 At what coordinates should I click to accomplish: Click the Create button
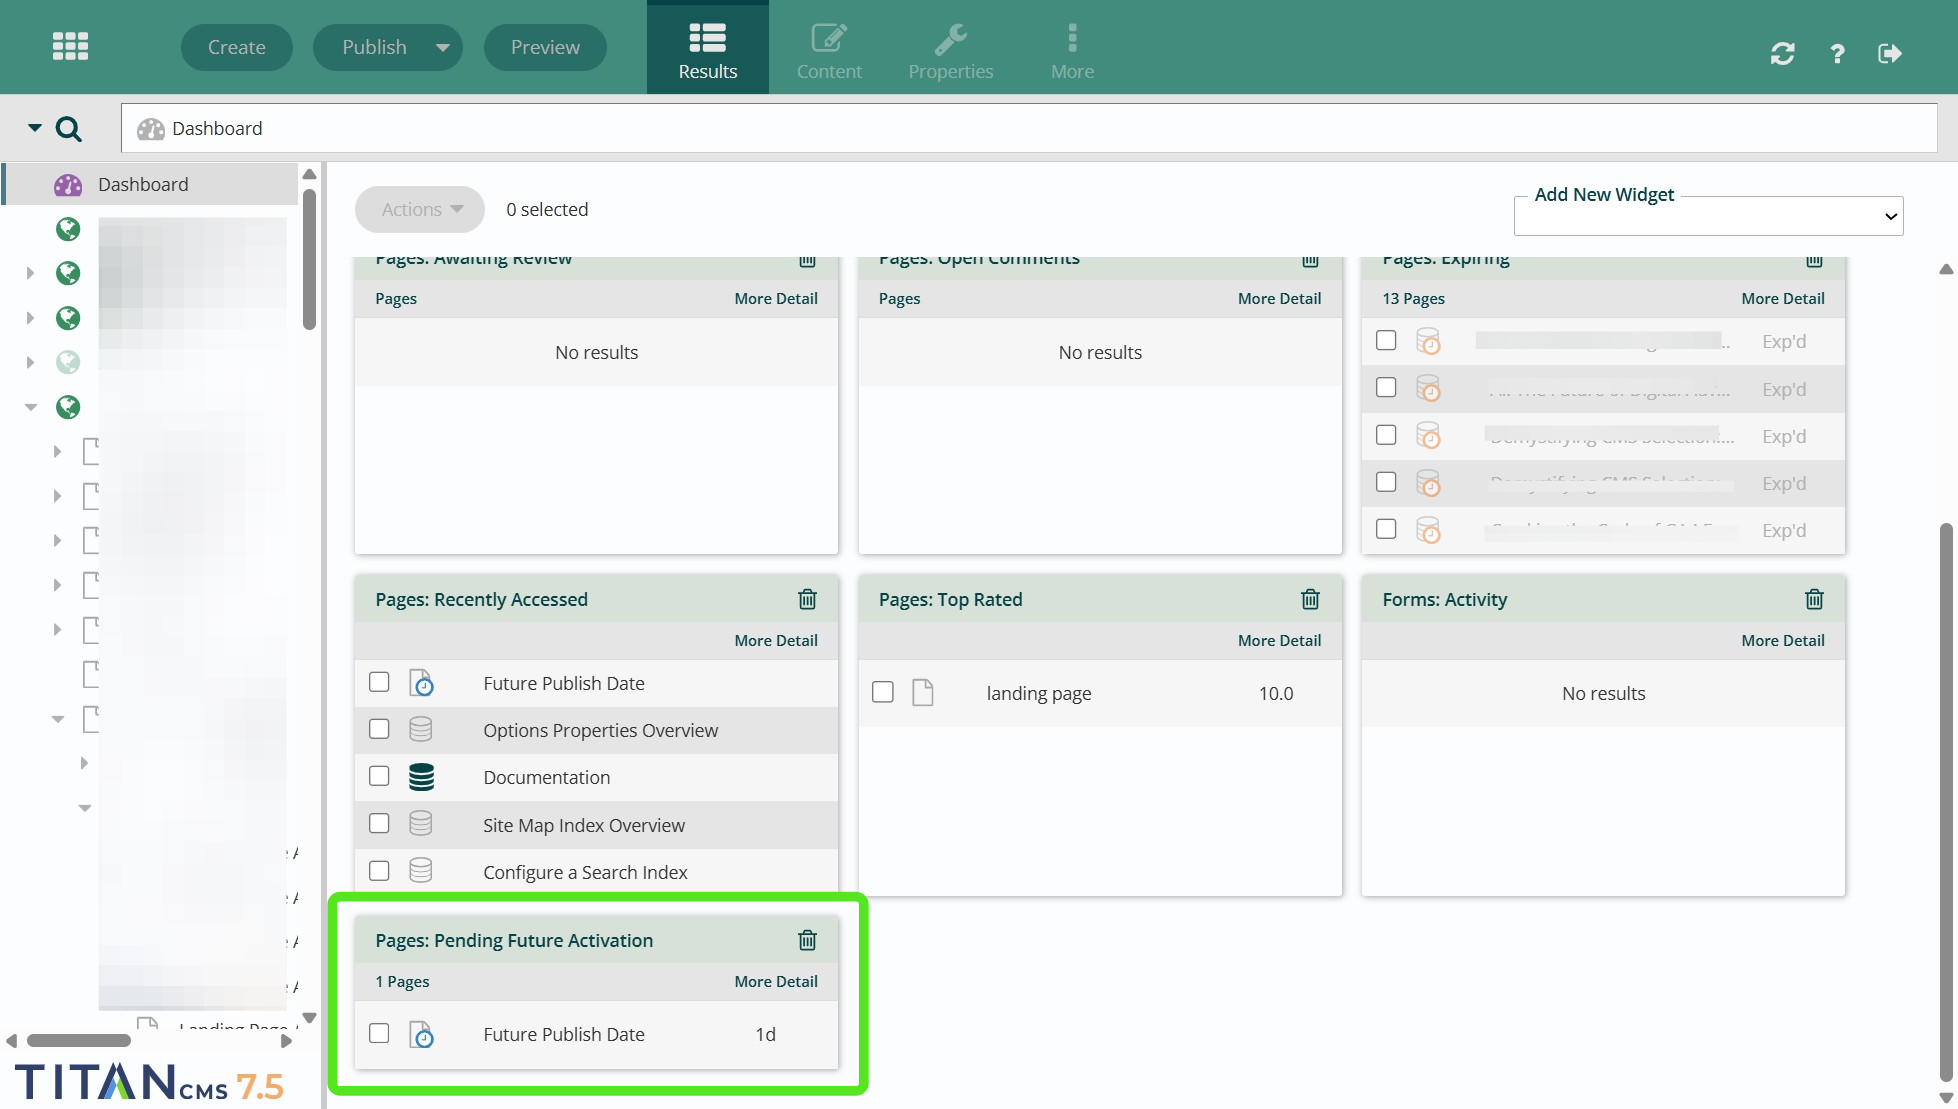pos(236,47)
